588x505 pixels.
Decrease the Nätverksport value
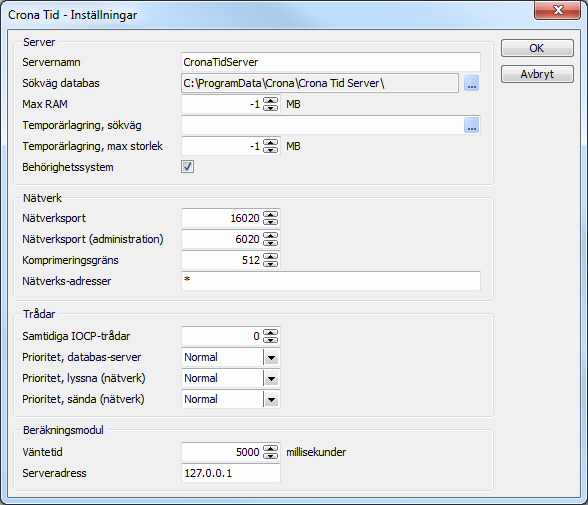[x=270, y=222]
